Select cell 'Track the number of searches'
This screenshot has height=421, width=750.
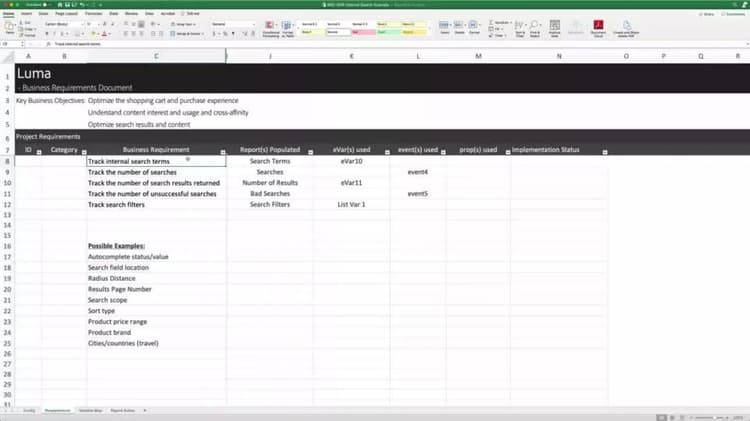156,172
